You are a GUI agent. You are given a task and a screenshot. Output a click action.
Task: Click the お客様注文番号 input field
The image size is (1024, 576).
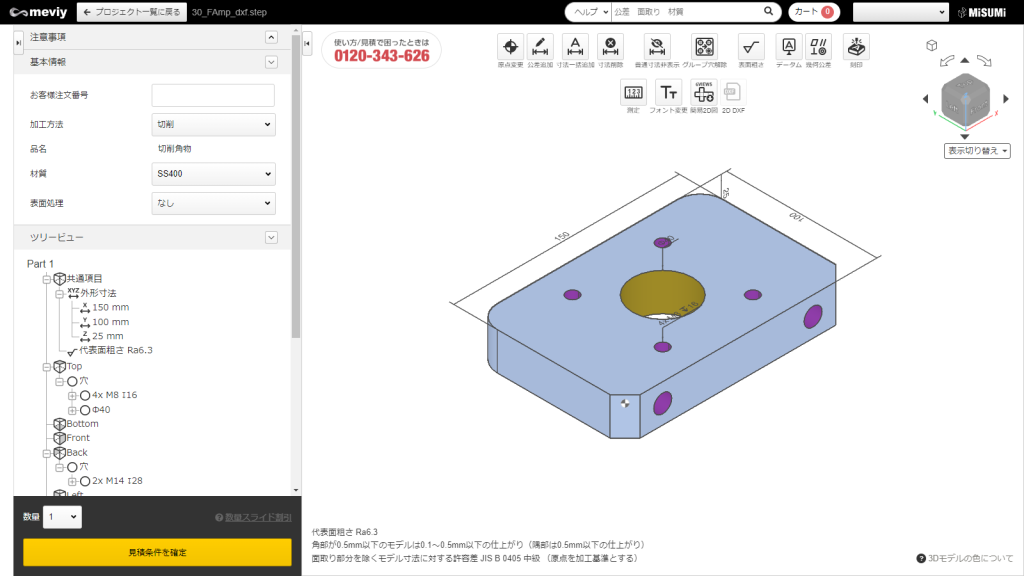tap(213, 95)
